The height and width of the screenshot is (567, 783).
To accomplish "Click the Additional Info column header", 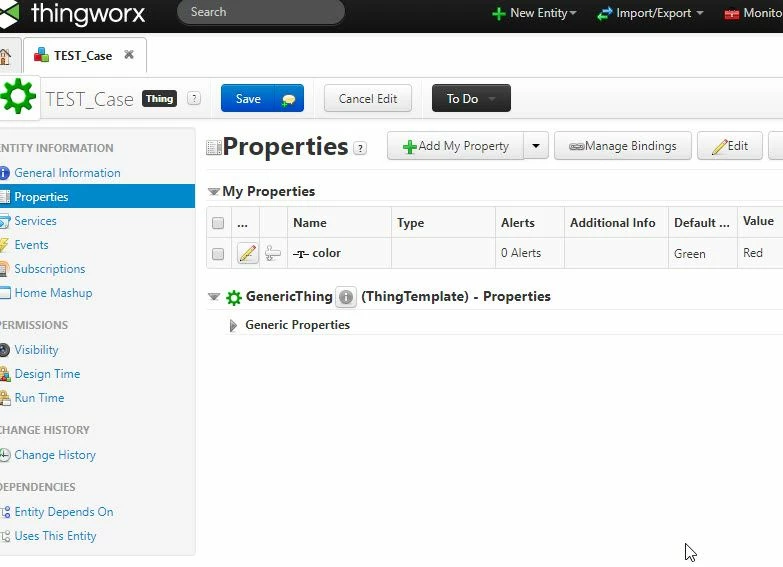I will tap(616, 223).
